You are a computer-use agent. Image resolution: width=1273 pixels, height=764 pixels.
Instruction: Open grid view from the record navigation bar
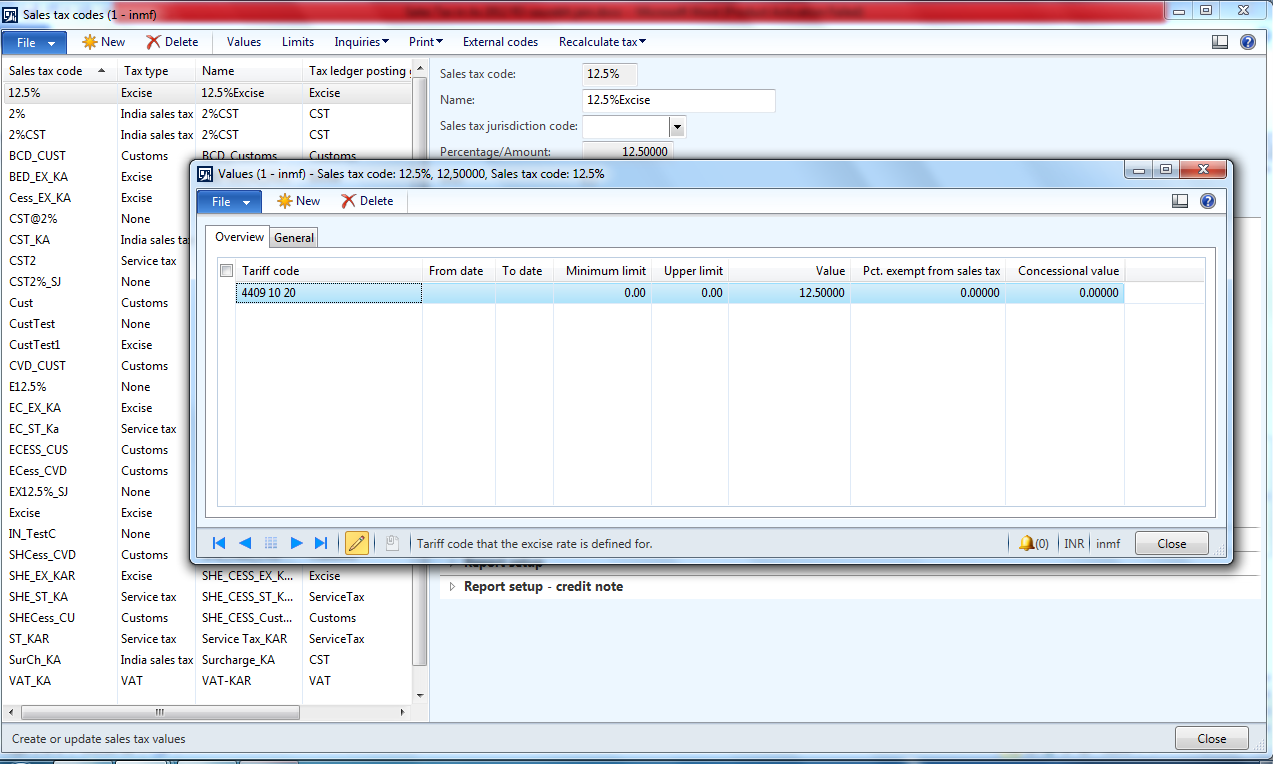pyautogui.click(x=270, y=543)
